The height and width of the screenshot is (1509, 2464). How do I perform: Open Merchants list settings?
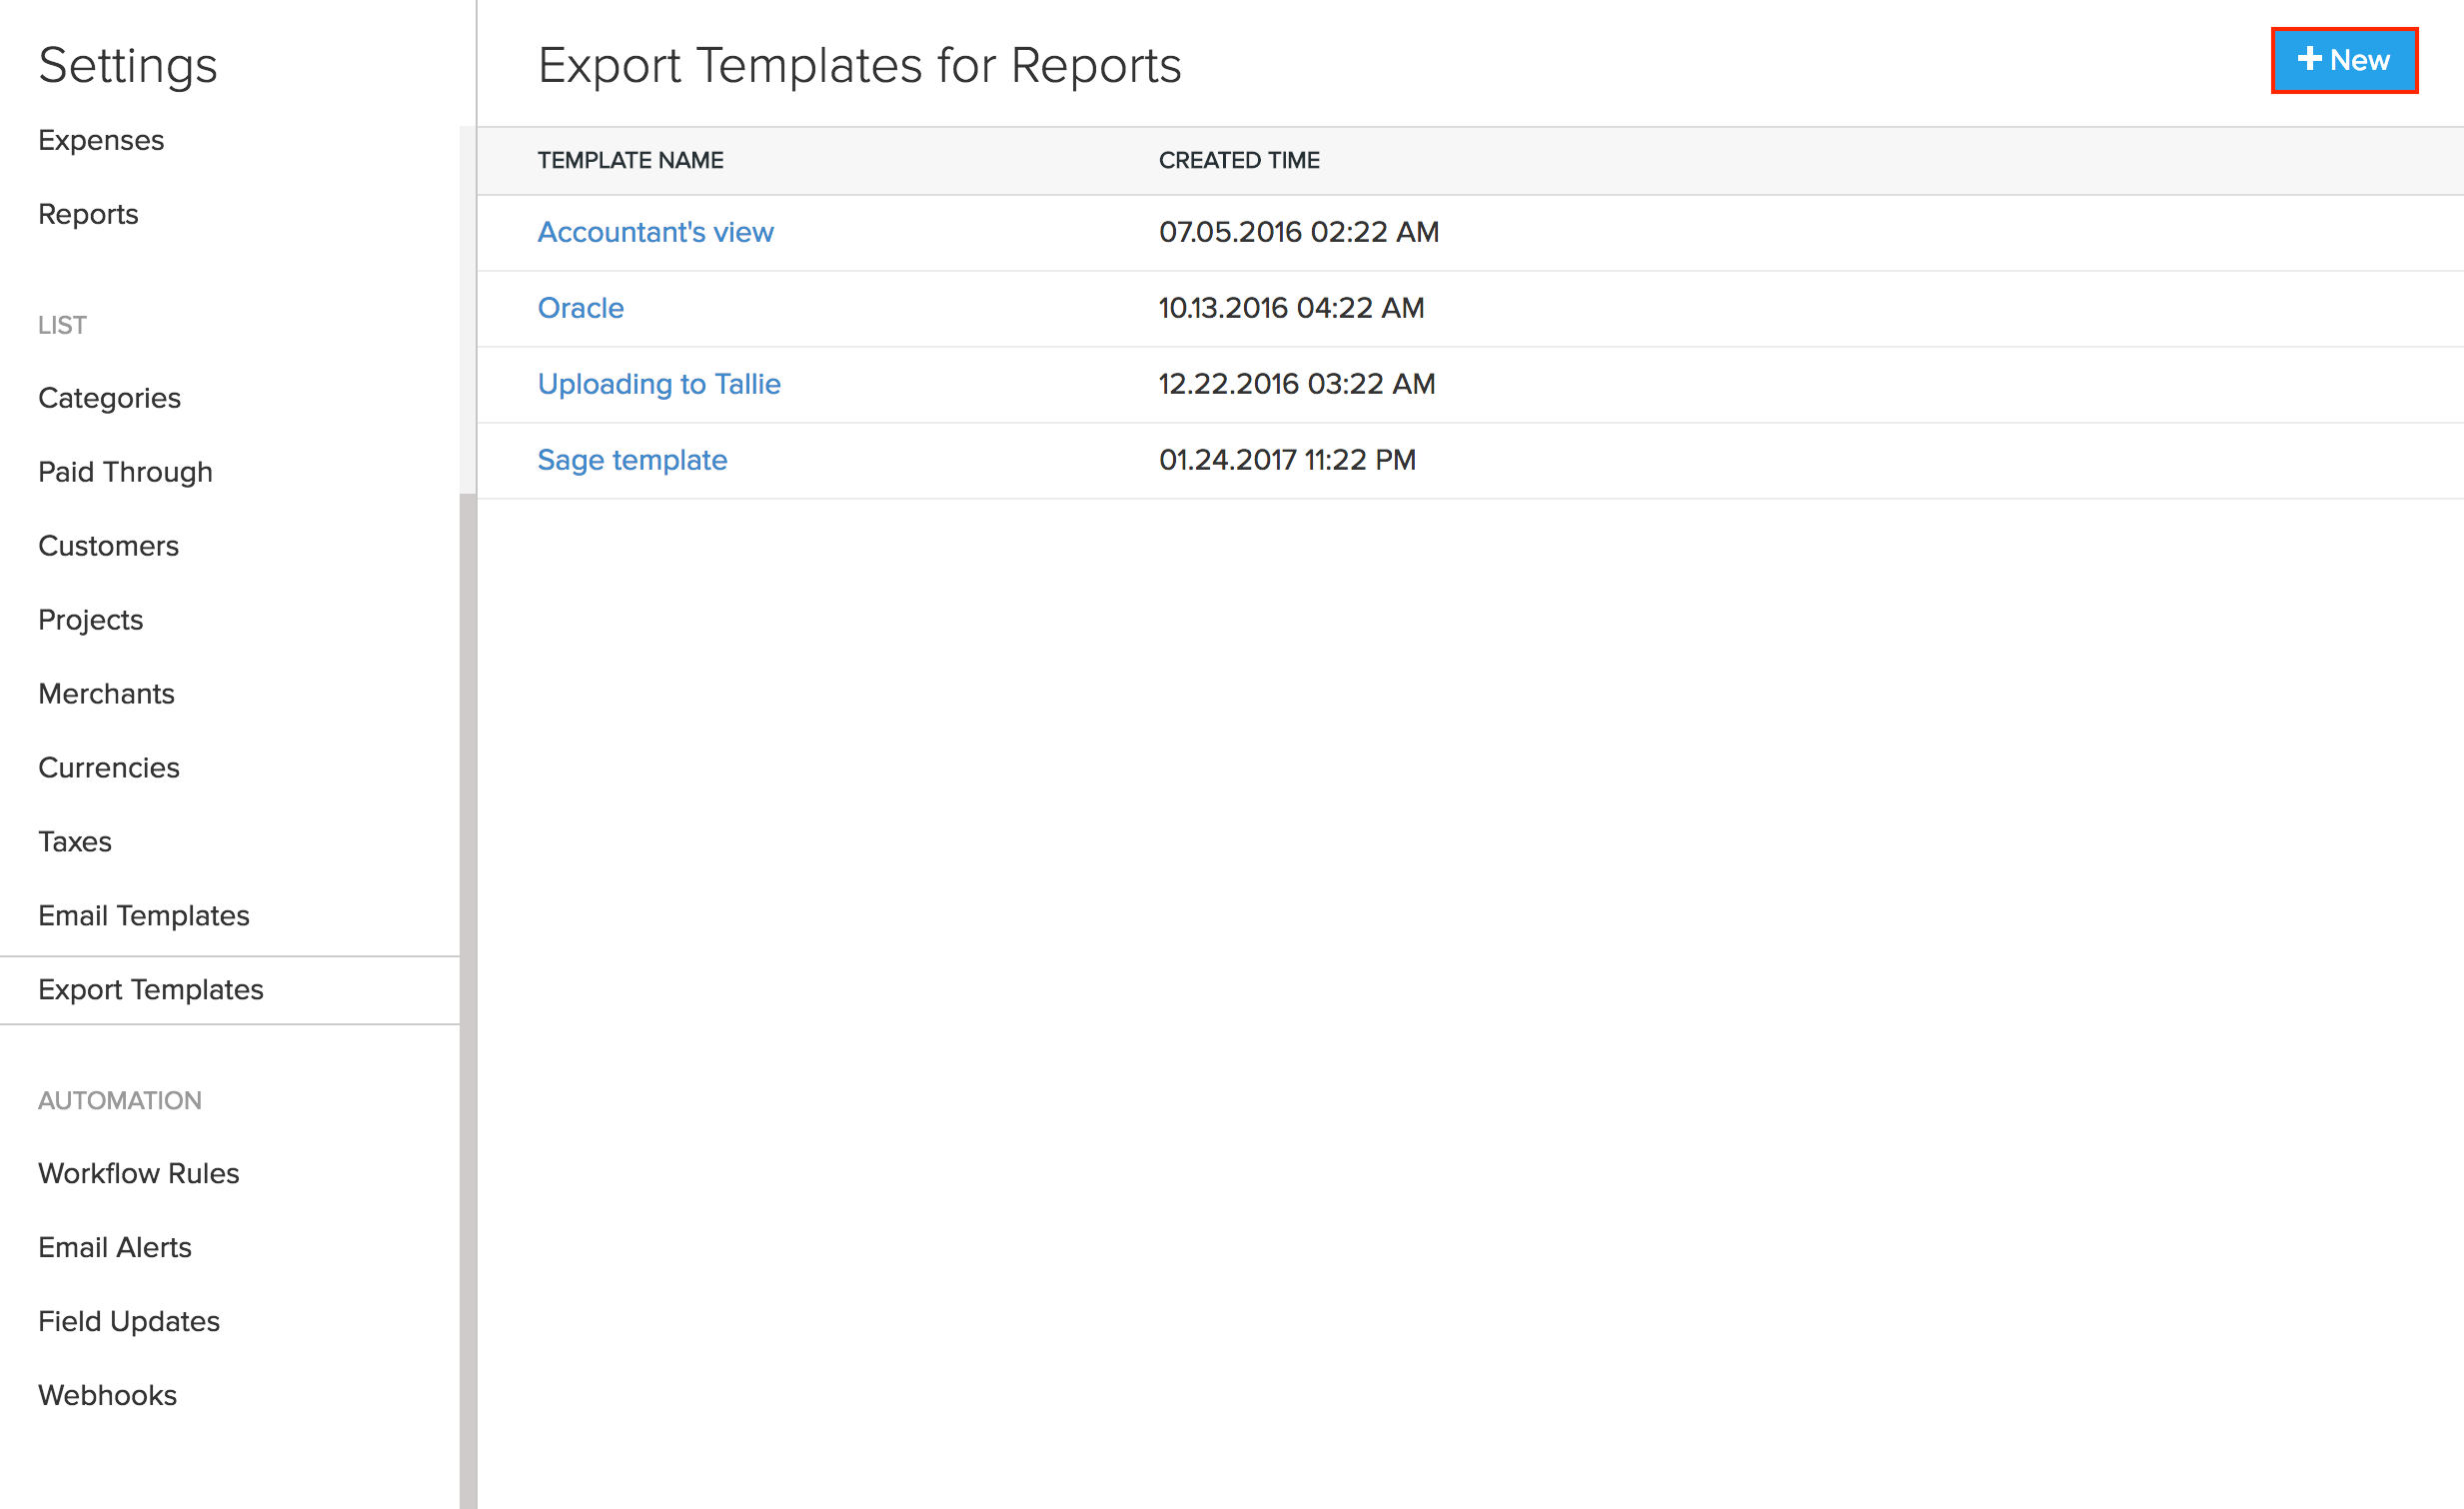click(x=106, y=694)
